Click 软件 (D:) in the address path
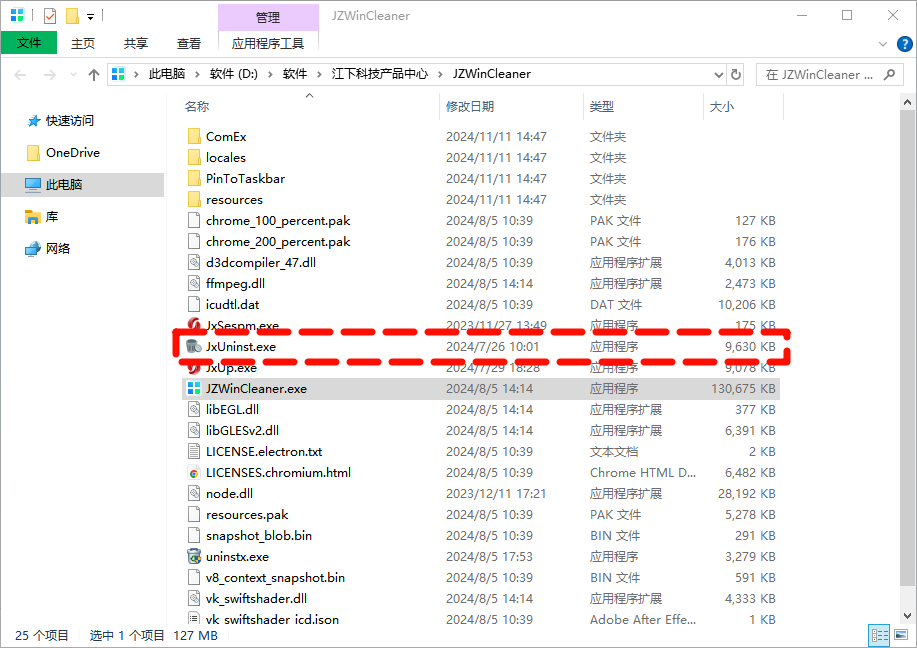917x648 pixels. click(x=233, y=74)
